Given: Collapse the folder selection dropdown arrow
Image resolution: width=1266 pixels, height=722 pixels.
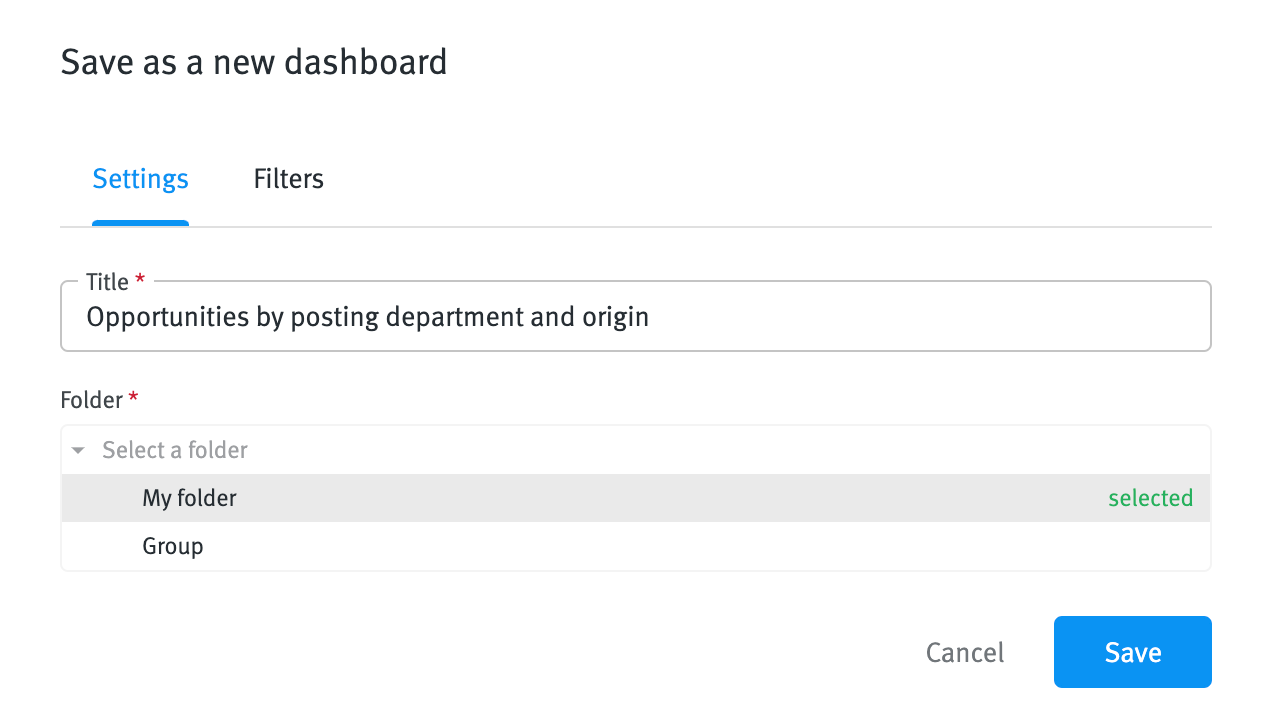Looking at the screenshot, I should [78, 450].
